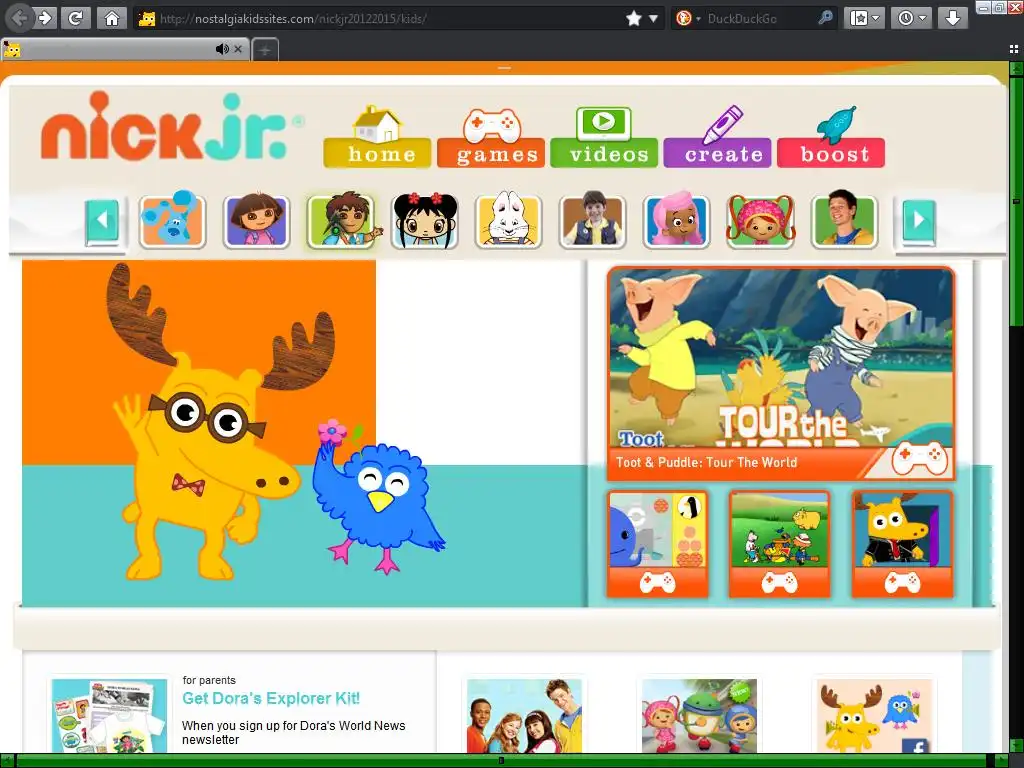
Task: Open the bookmarks menu button
Action: point(865,18)
